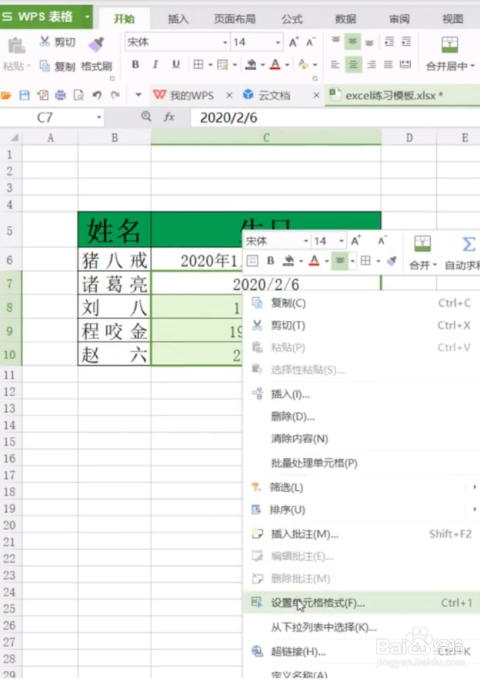Click mini toolbar font color red A
Viewport: 493px width, 680px height.
point(314,261)
